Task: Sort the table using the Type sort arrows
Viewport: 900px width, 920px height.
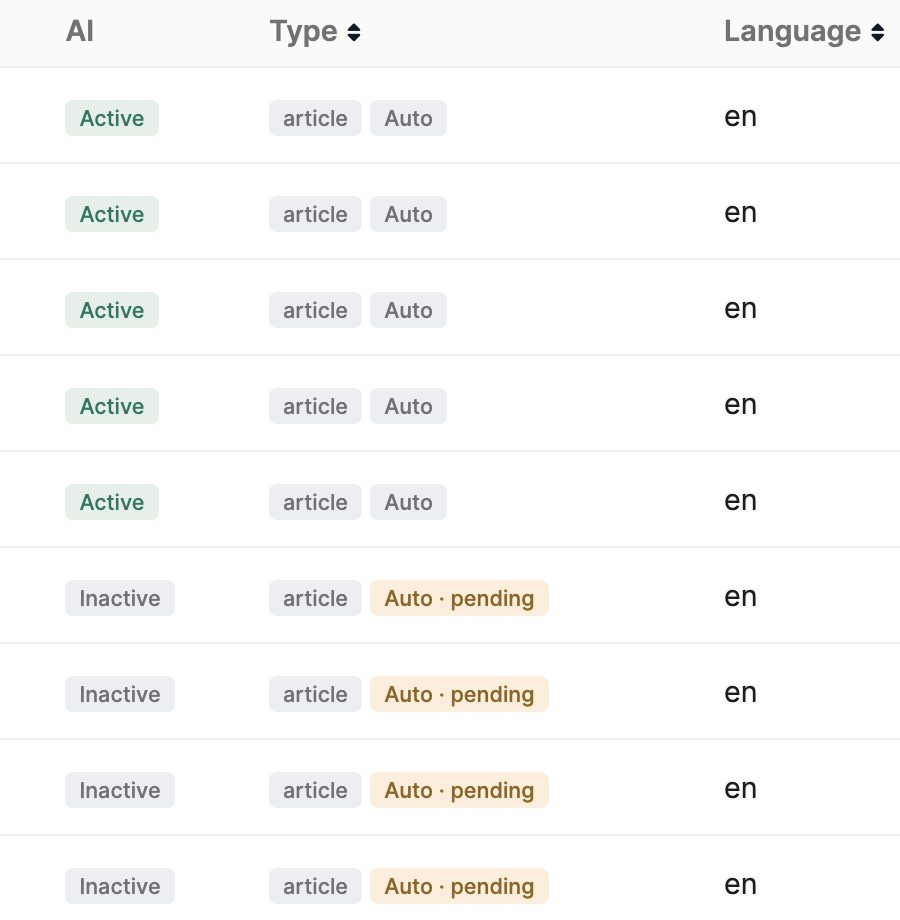Action: point(354,32)
